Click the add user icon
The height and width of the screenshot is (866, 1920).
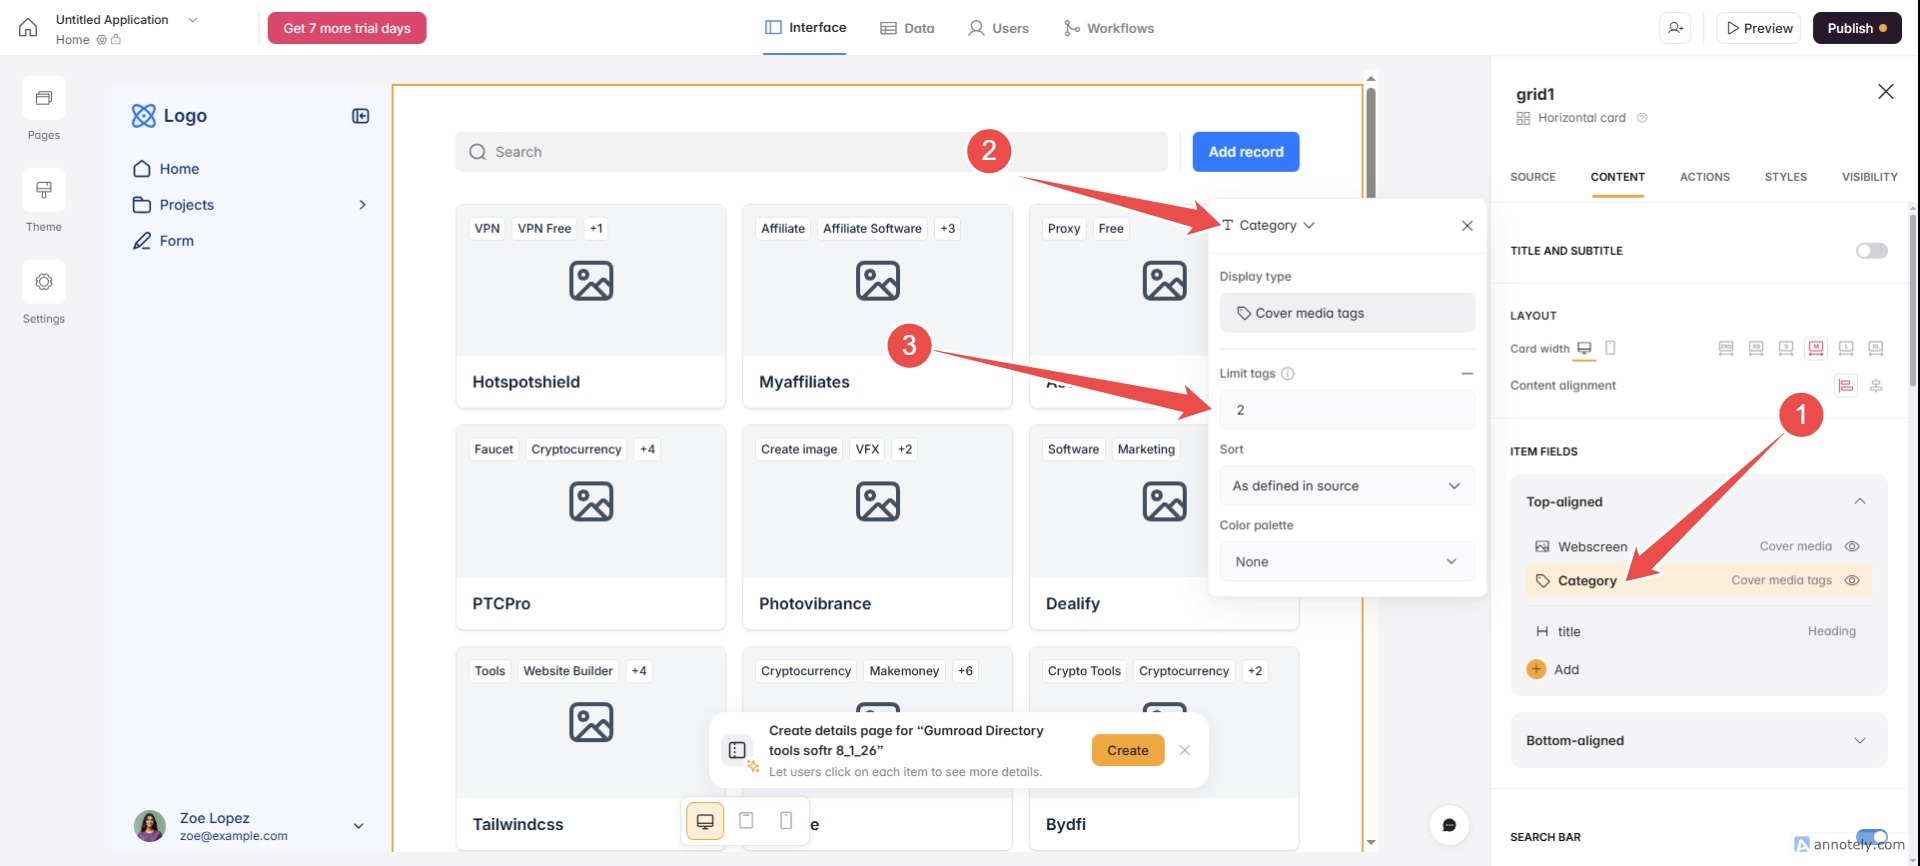(x=1676, y=28)
